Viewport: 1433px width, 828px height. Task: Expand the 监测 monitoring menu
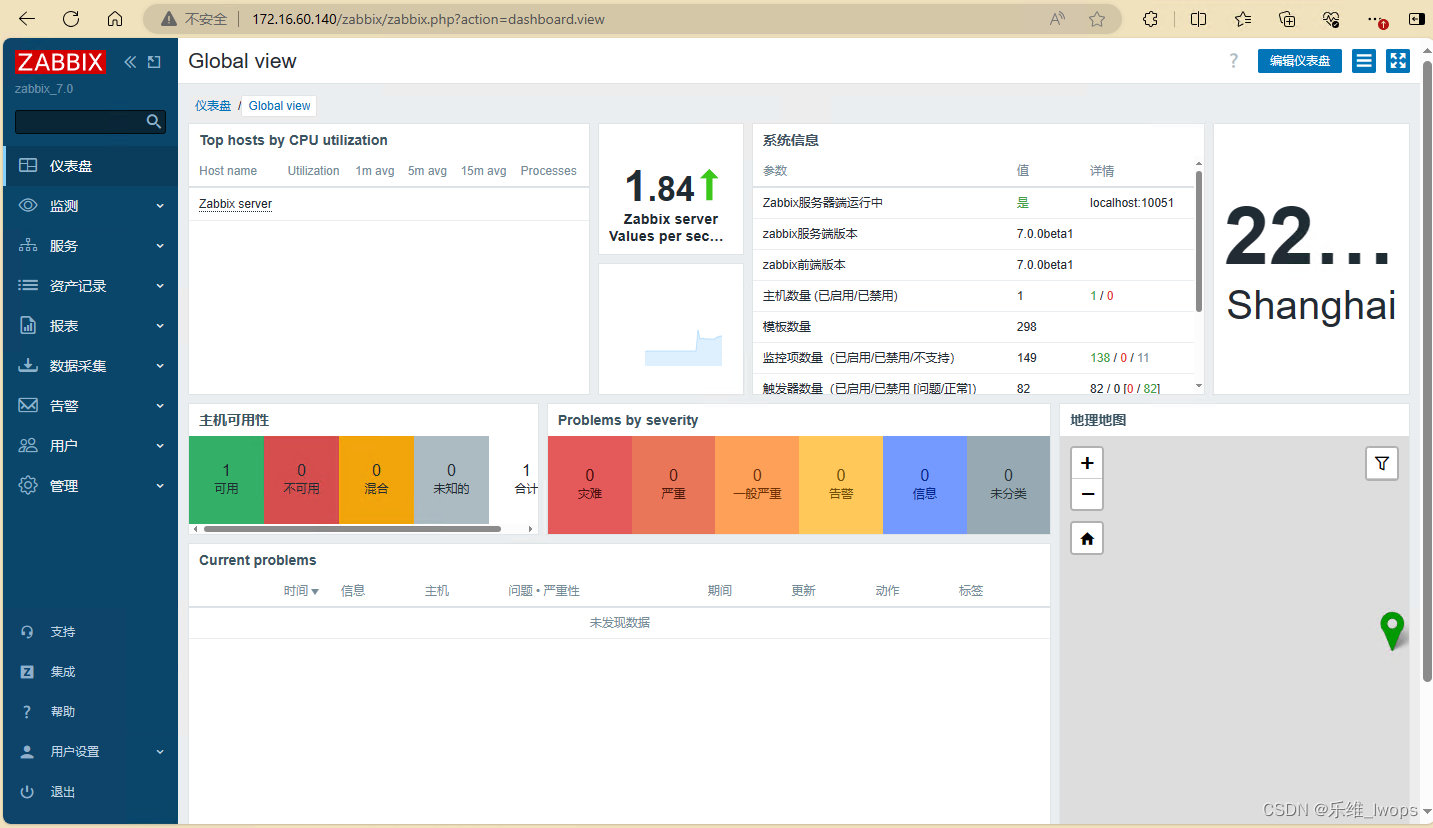(x=90, y=206)
